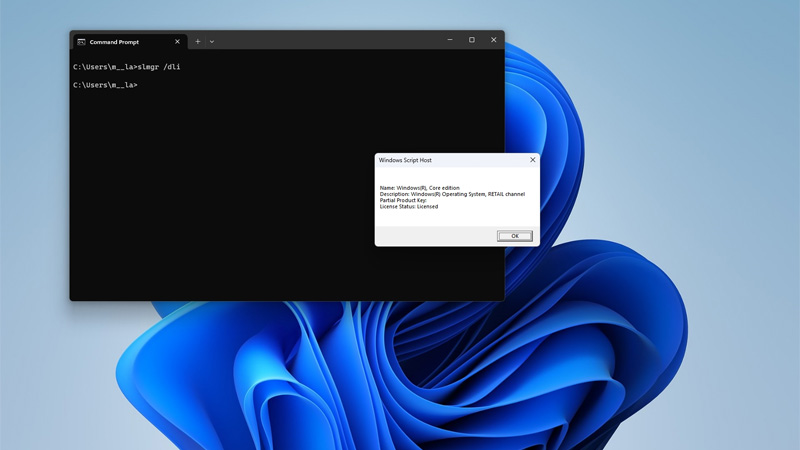The image size is (800, 450).
Task: Click 'License Status: Licensed' text
Action: tap(409, 207)
